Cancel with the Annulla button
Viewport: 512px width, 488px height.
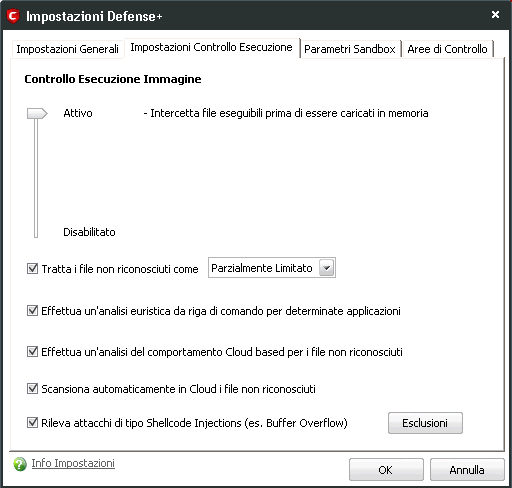tap(467, 470)
